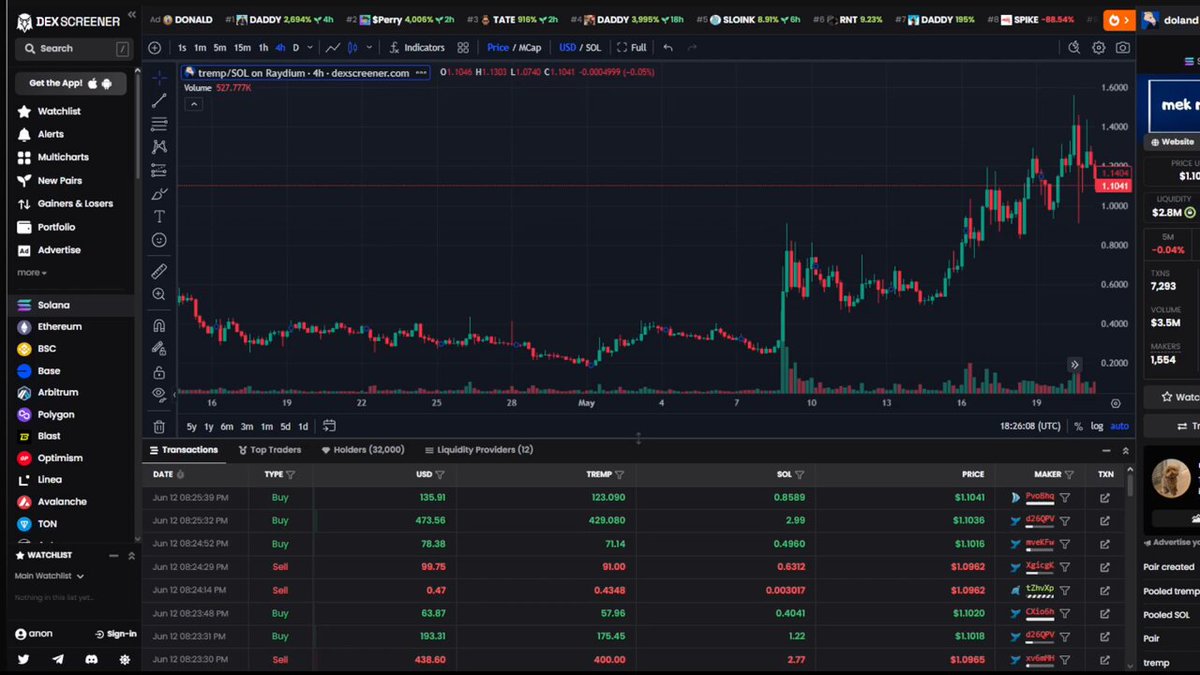The width and height of the screenshot is (1200, 675).
Task: Click the compare or add symbol plus icon
Action: click(x=154, y=47)
